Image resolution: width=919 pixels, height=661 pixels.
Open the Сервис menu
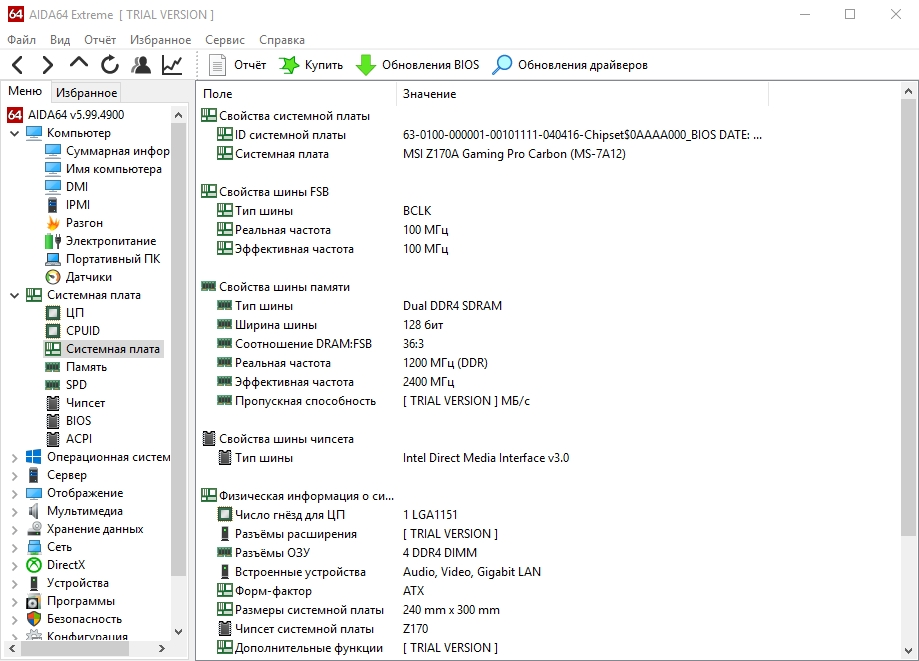(x=224, y=40)
